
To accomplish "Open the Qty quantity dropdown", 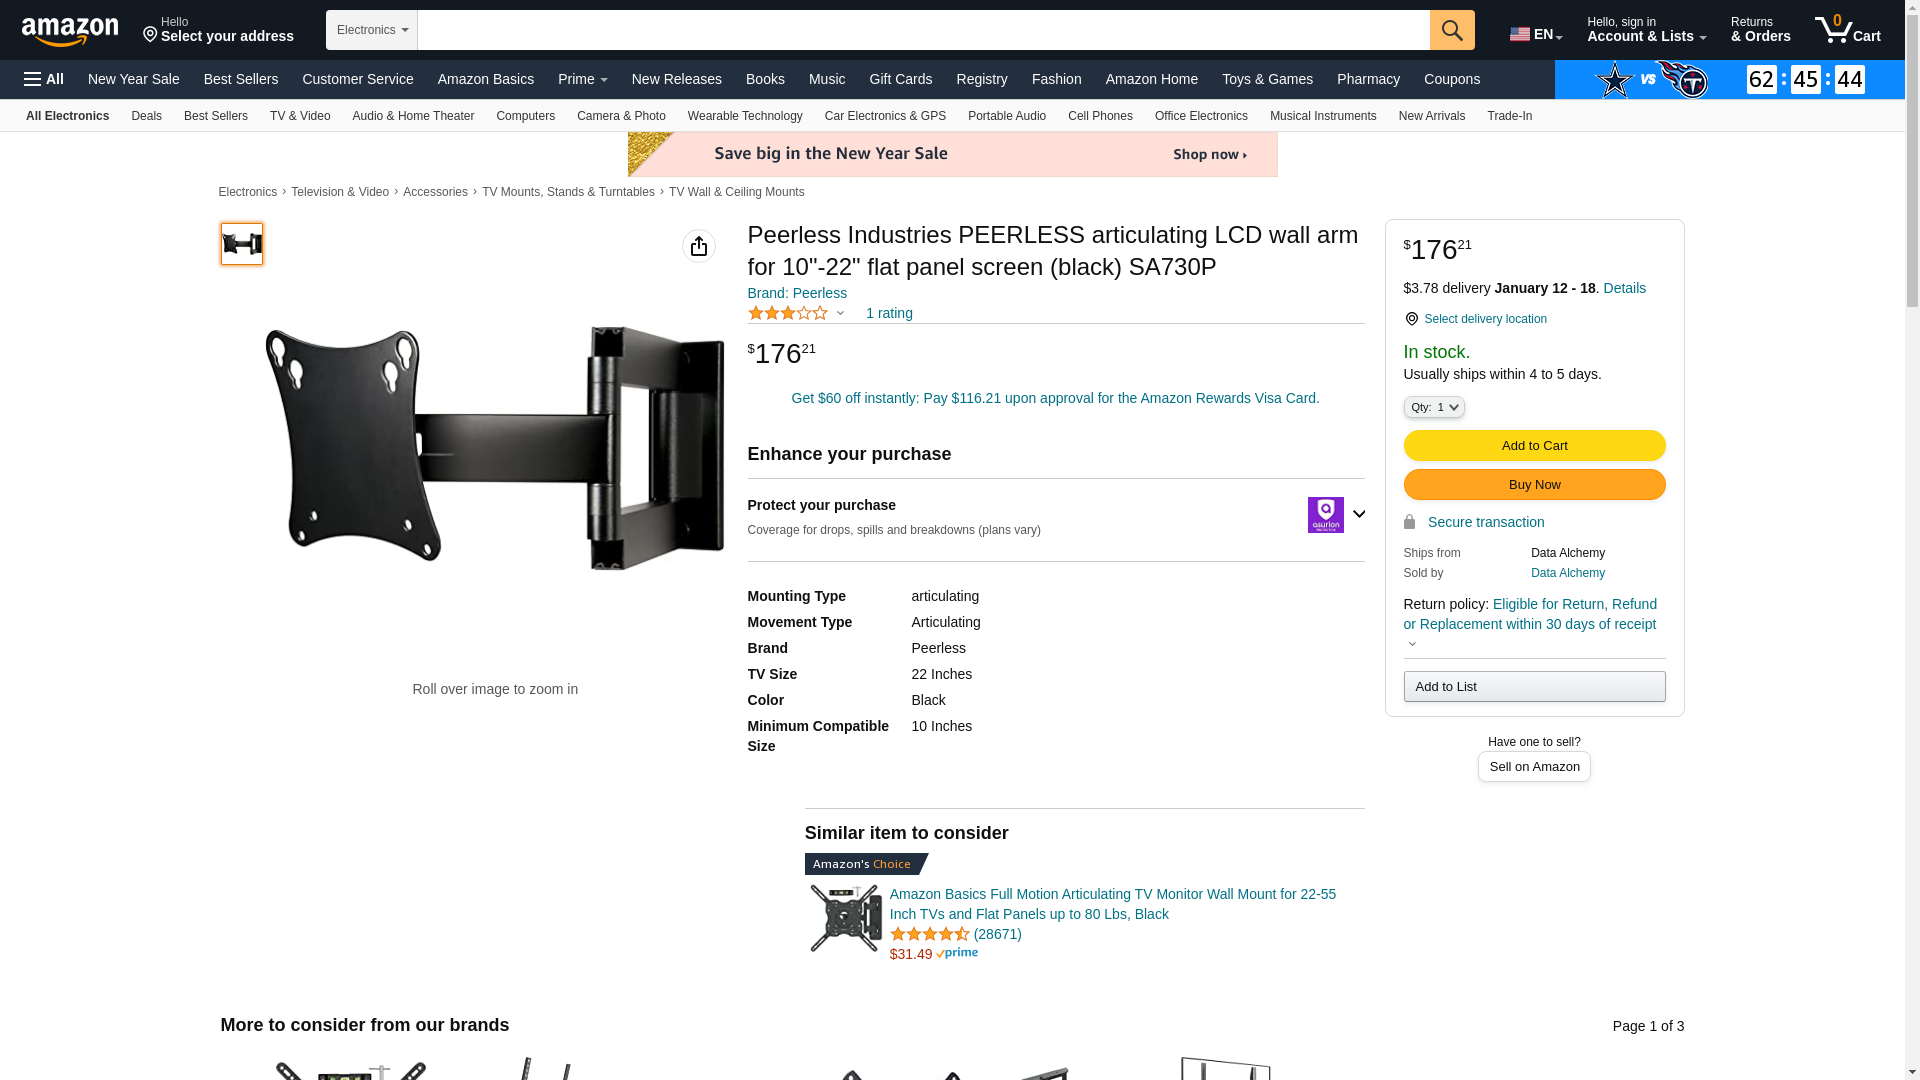I will click(1434, 407).
